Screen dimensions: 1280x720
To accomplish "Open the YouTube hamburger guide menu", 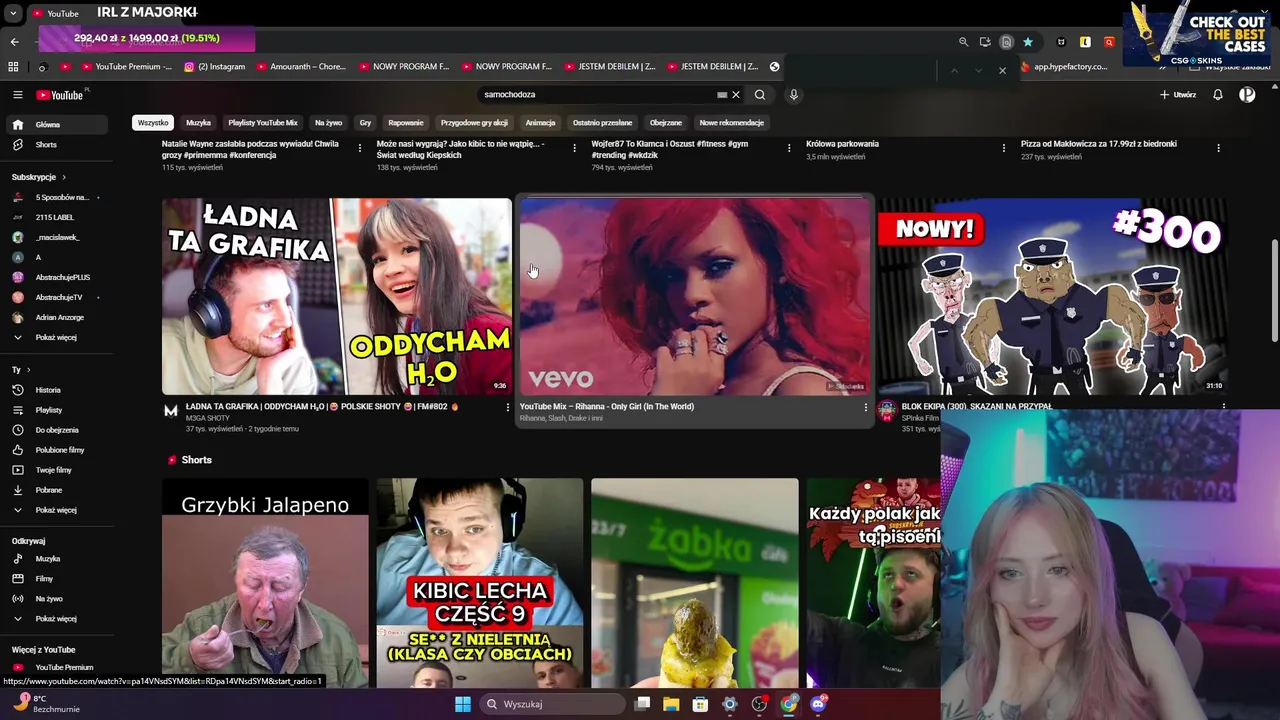I will point(17,95).
